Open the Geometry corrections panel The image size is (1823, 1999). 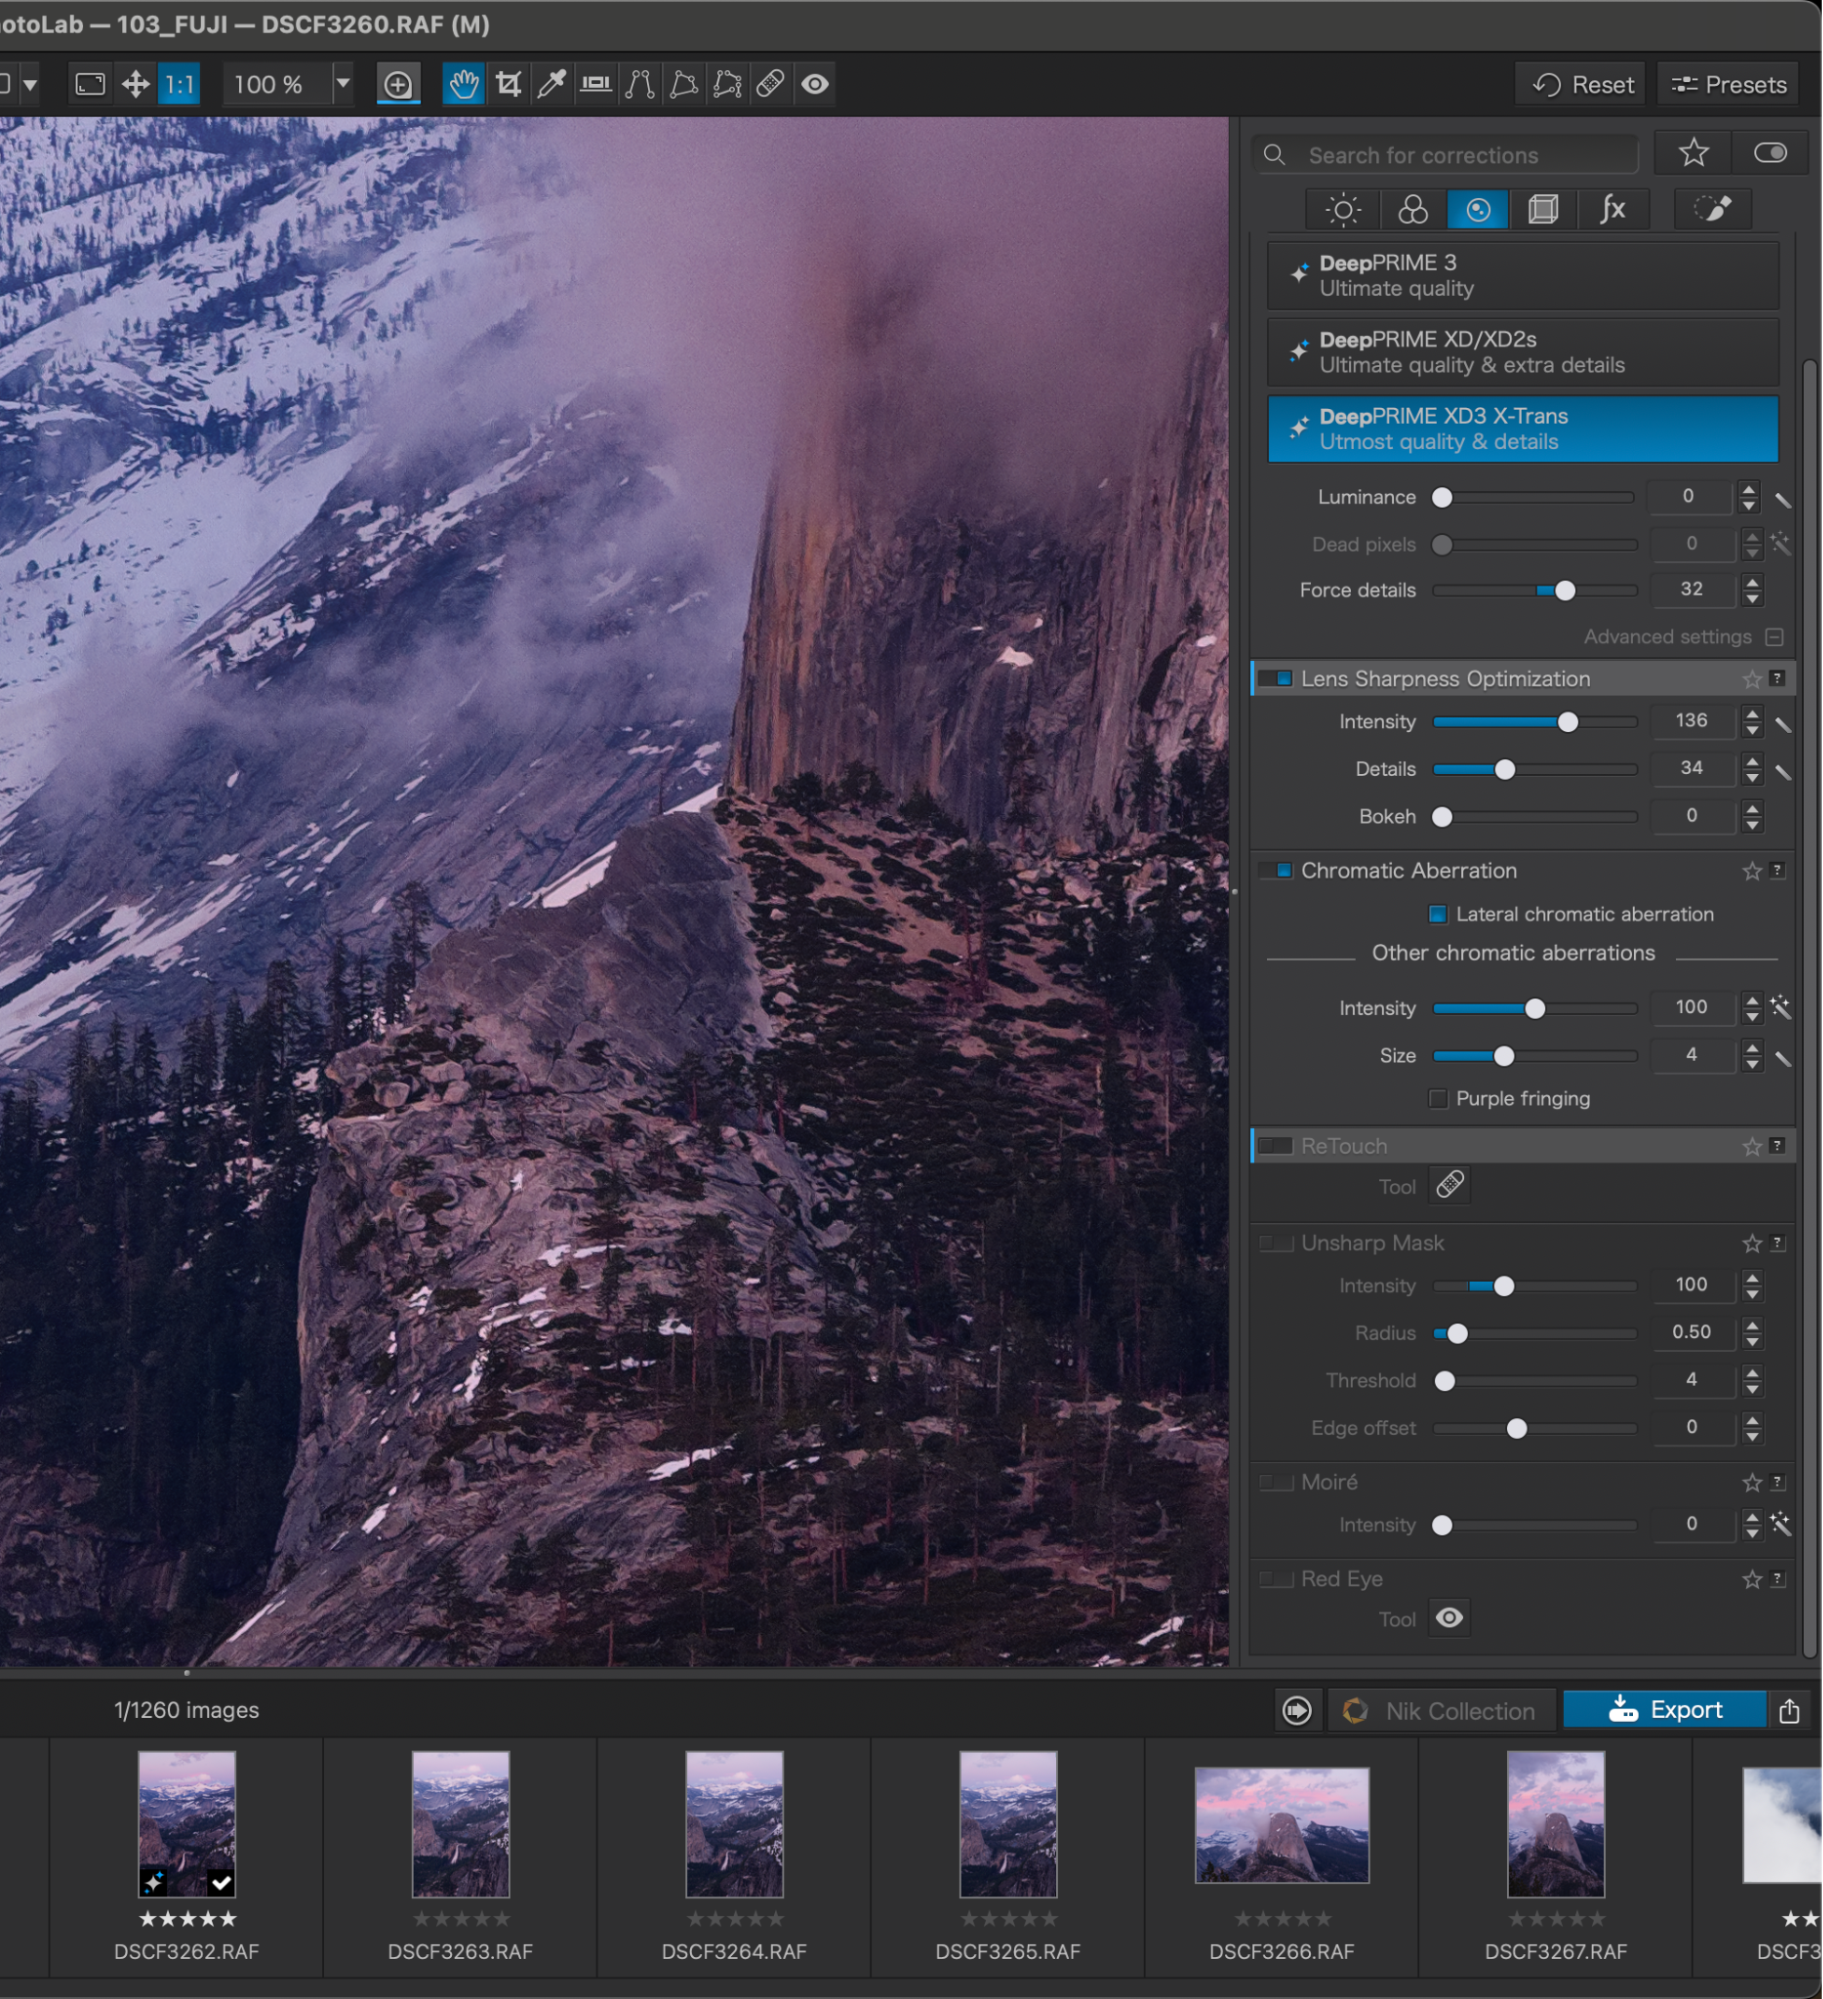(1543, 209)
